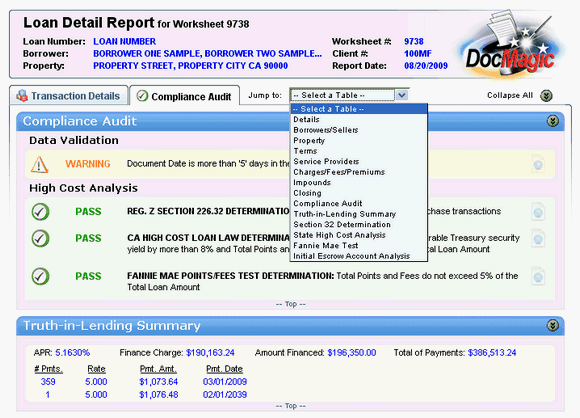The image size is (580, 418).
Task: Click the Collapse All round arrow icon
Action: [546, 96]
